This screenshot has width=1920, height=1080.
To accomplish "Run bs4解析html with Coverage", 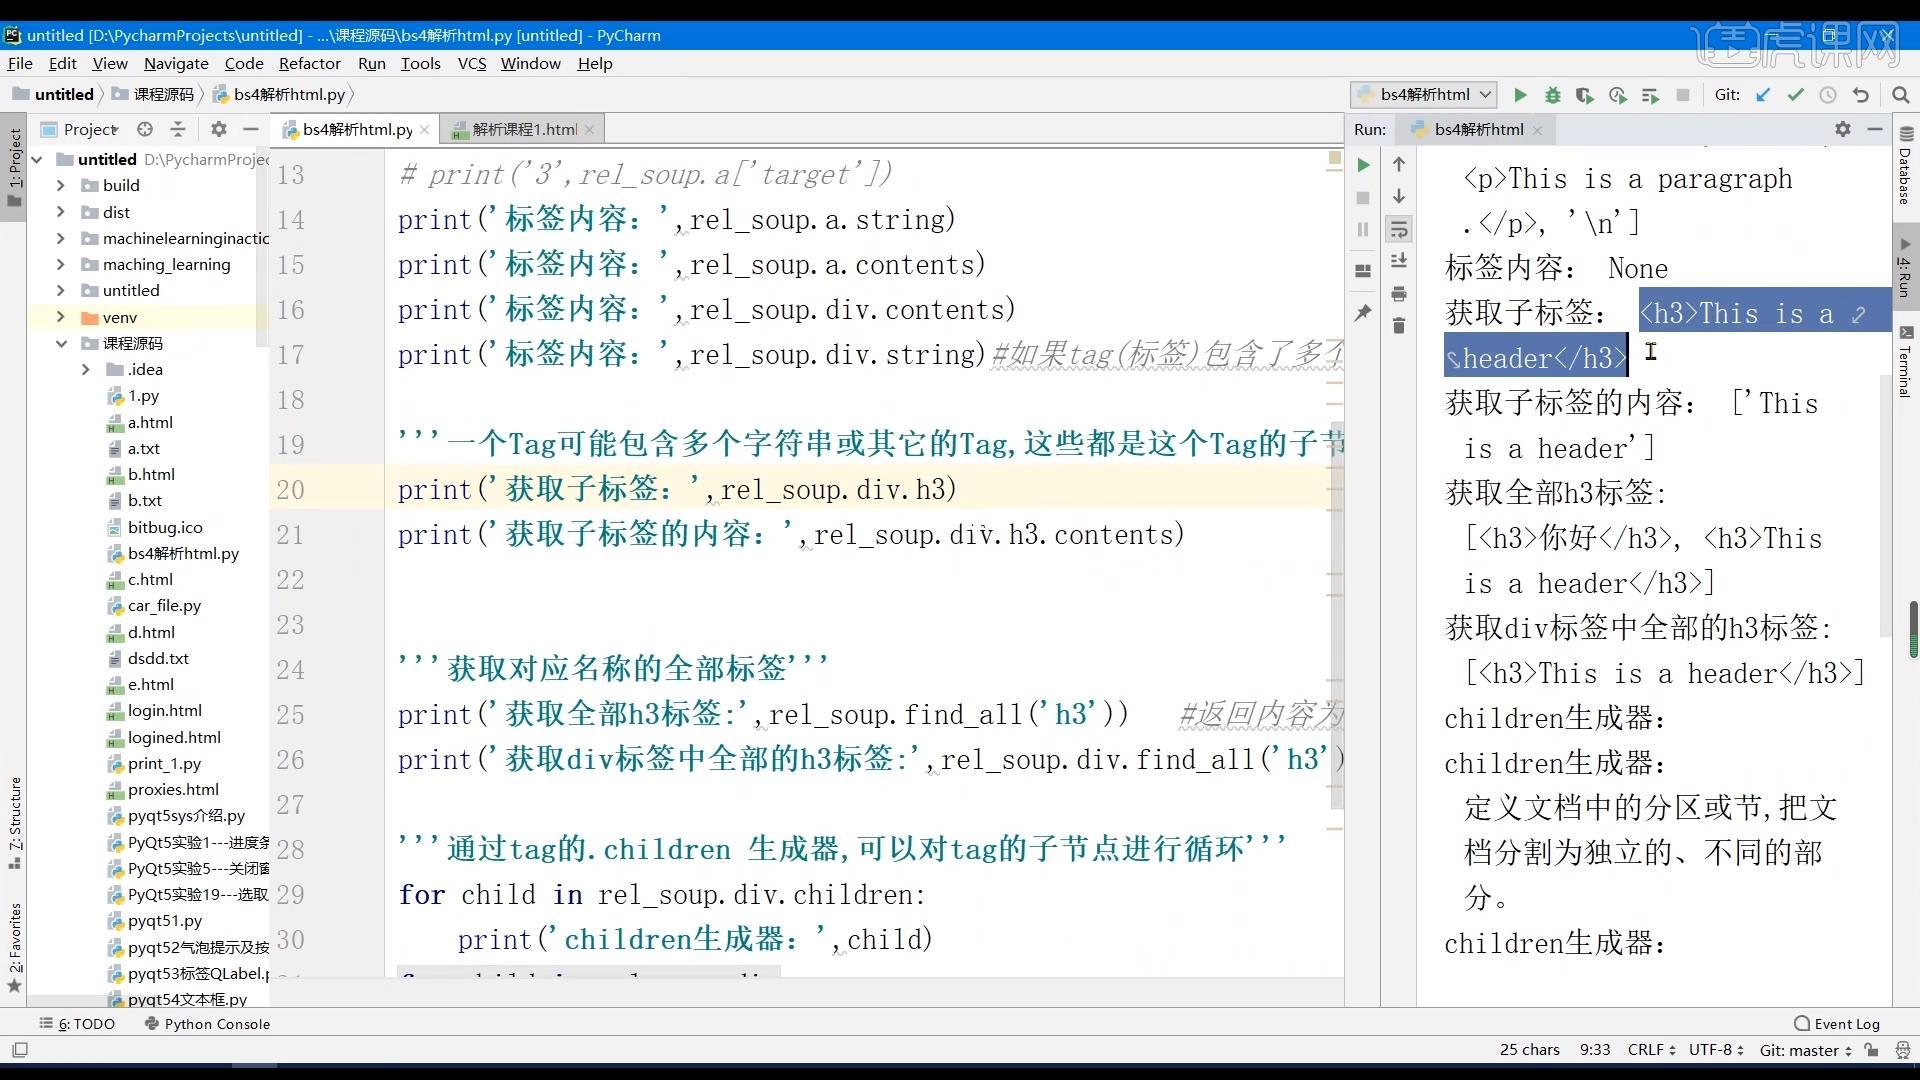I will pyautogui.click(x=1585, y=94).
